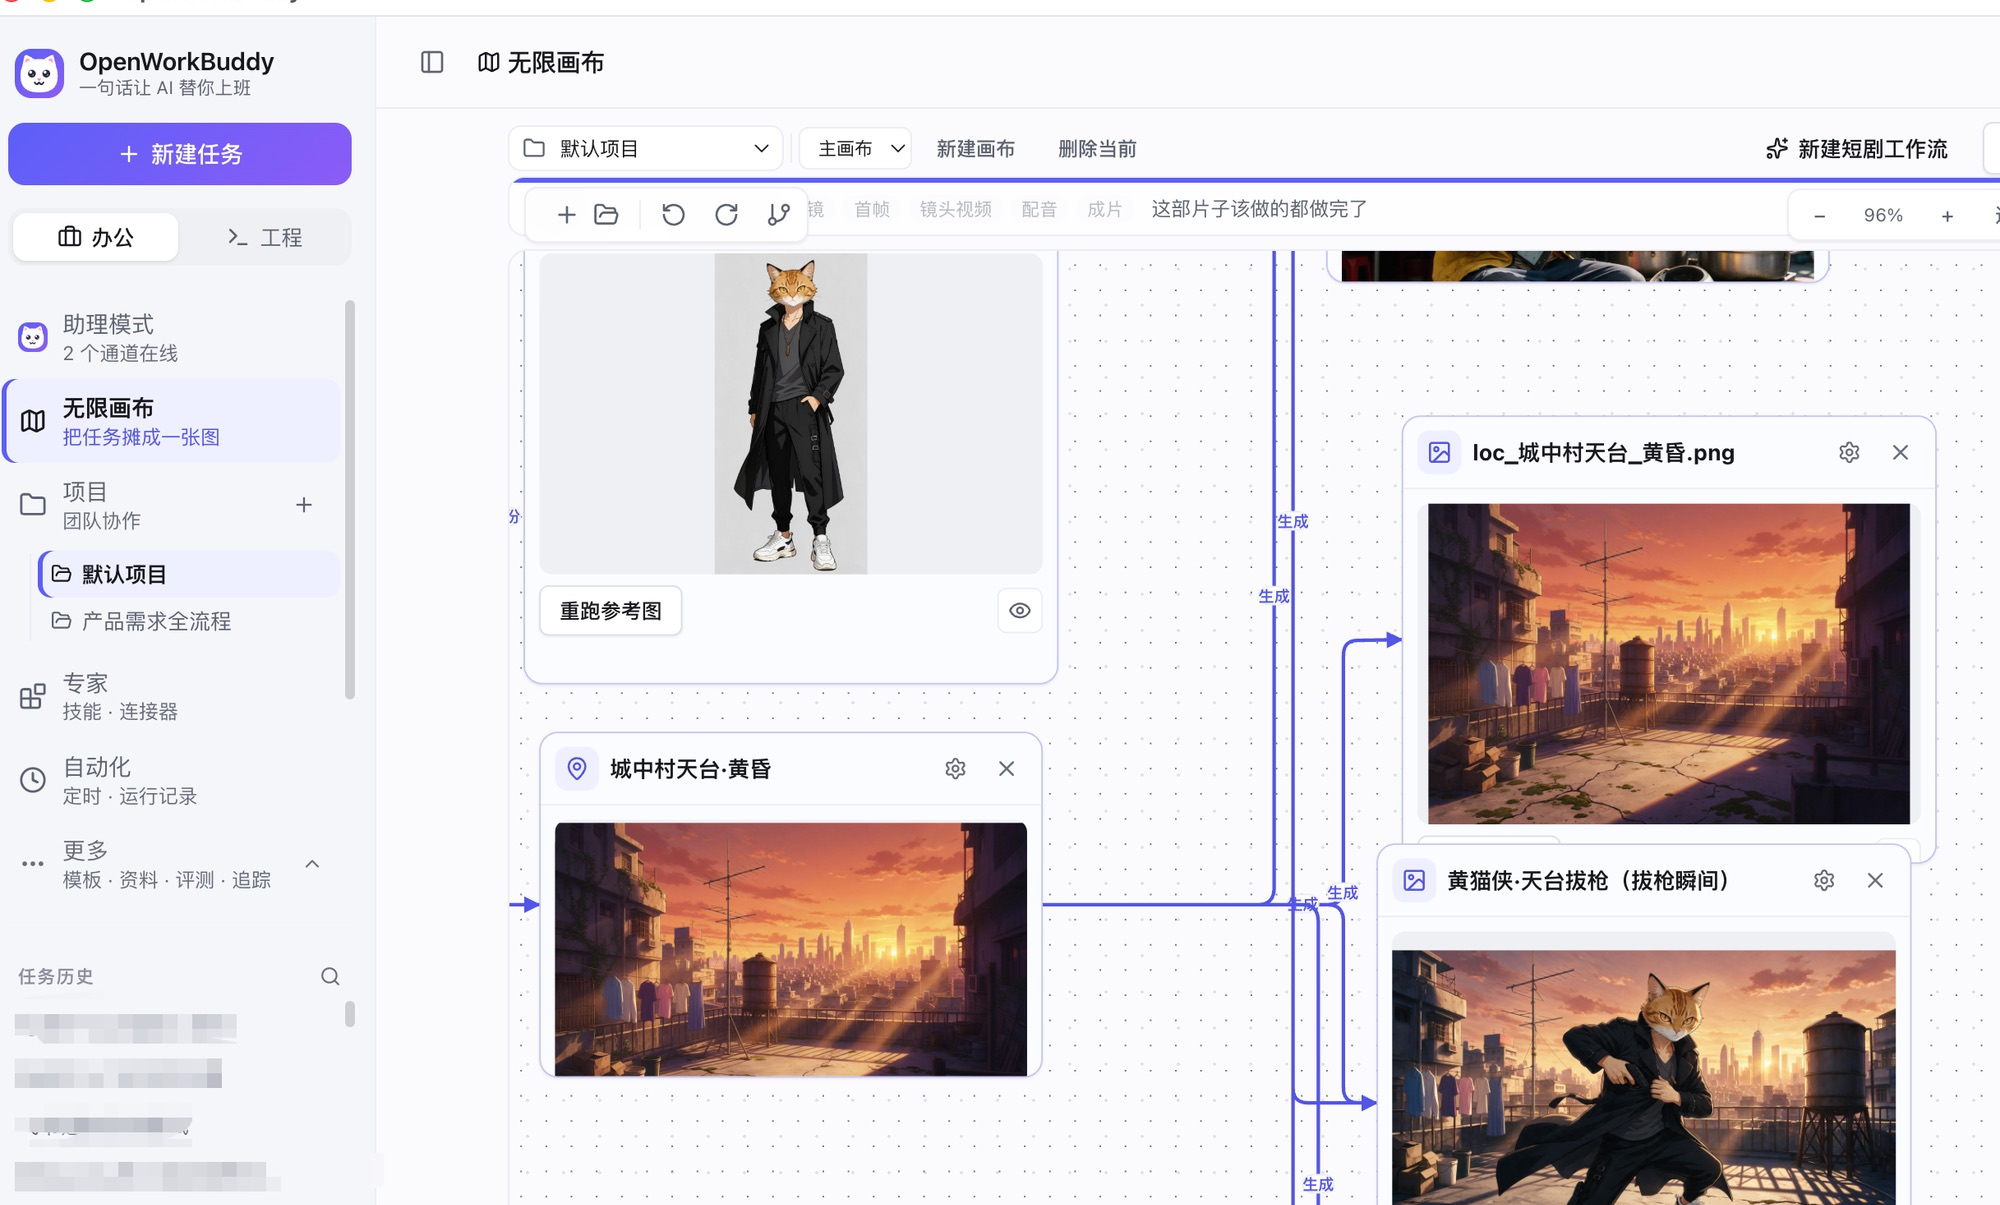Click the 重跑参考图 button
This screenshot has height=1205, width=2000.
point(611,610)
